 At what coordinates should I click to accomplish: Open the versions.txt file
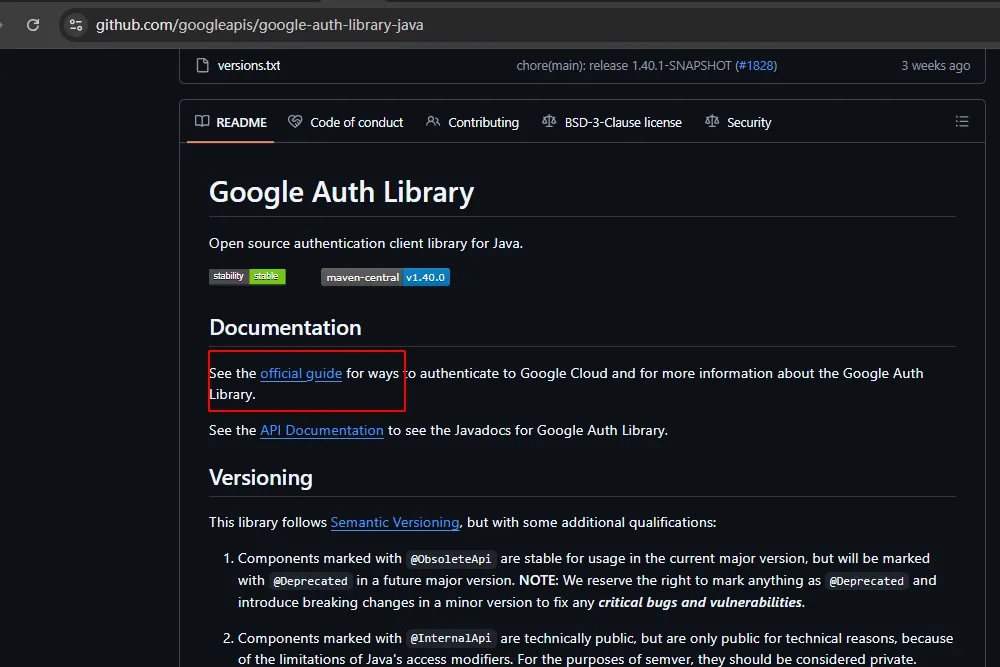pos(249,66)
